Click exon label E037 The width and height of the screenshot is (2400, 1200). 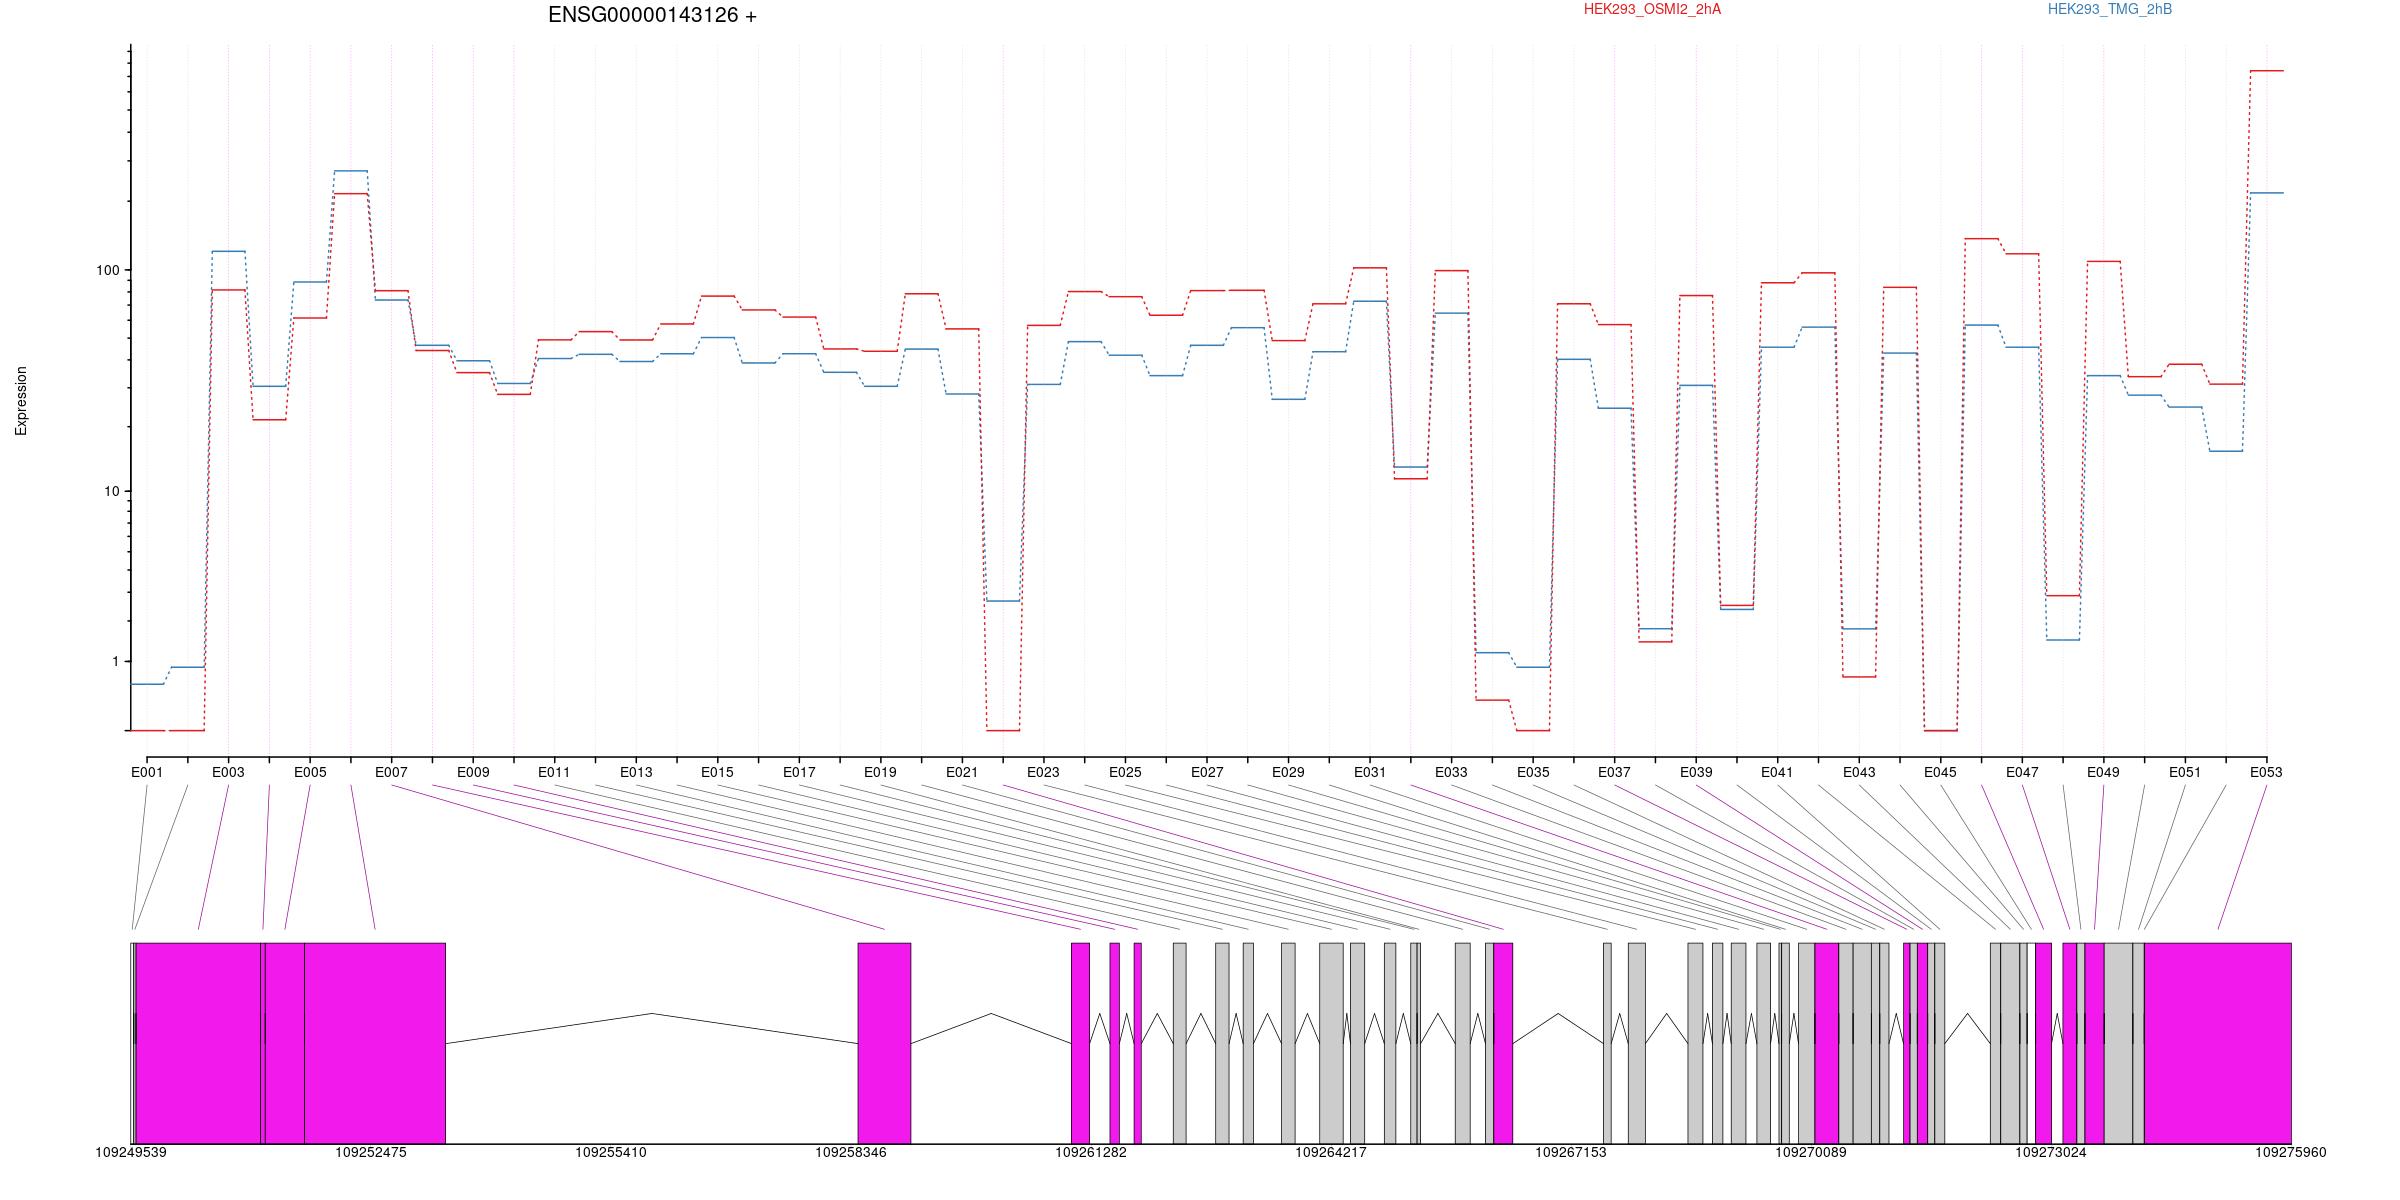(x=1614, y=772)
